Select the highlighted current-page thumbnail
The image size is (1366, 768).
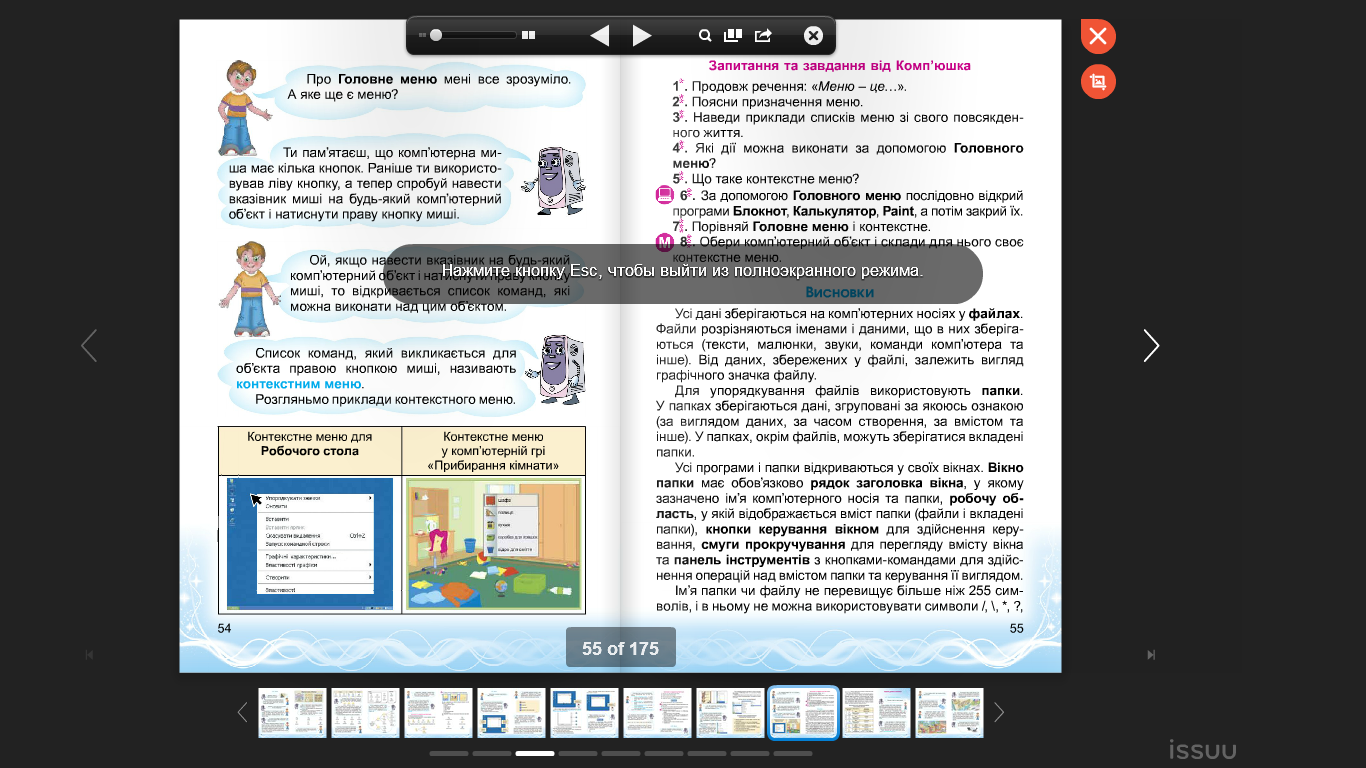(x=803, y=713)
